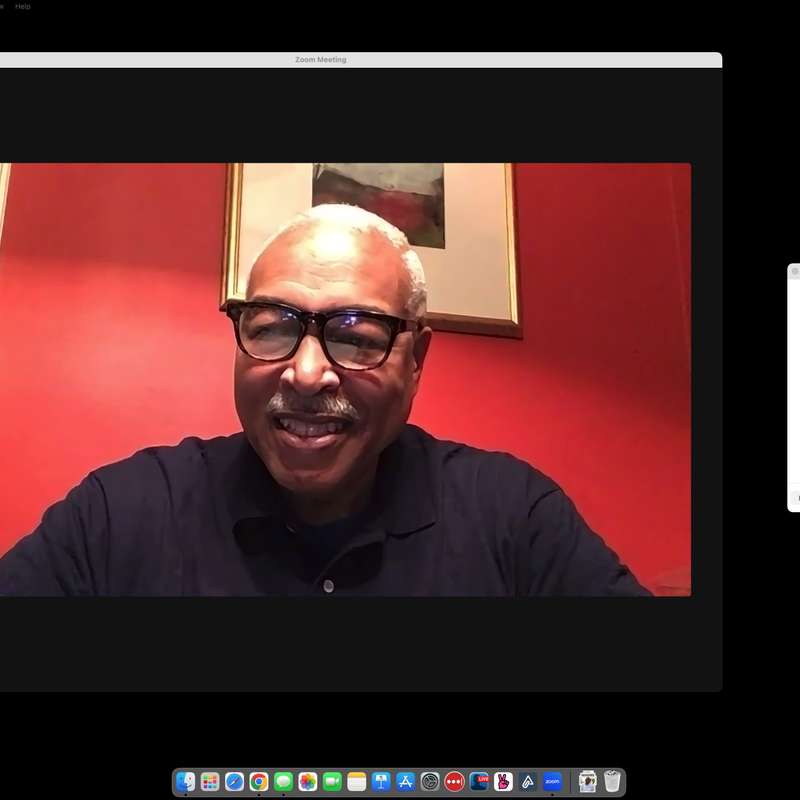Select the participant's video feed
The image size is (800, 800).
345,380
